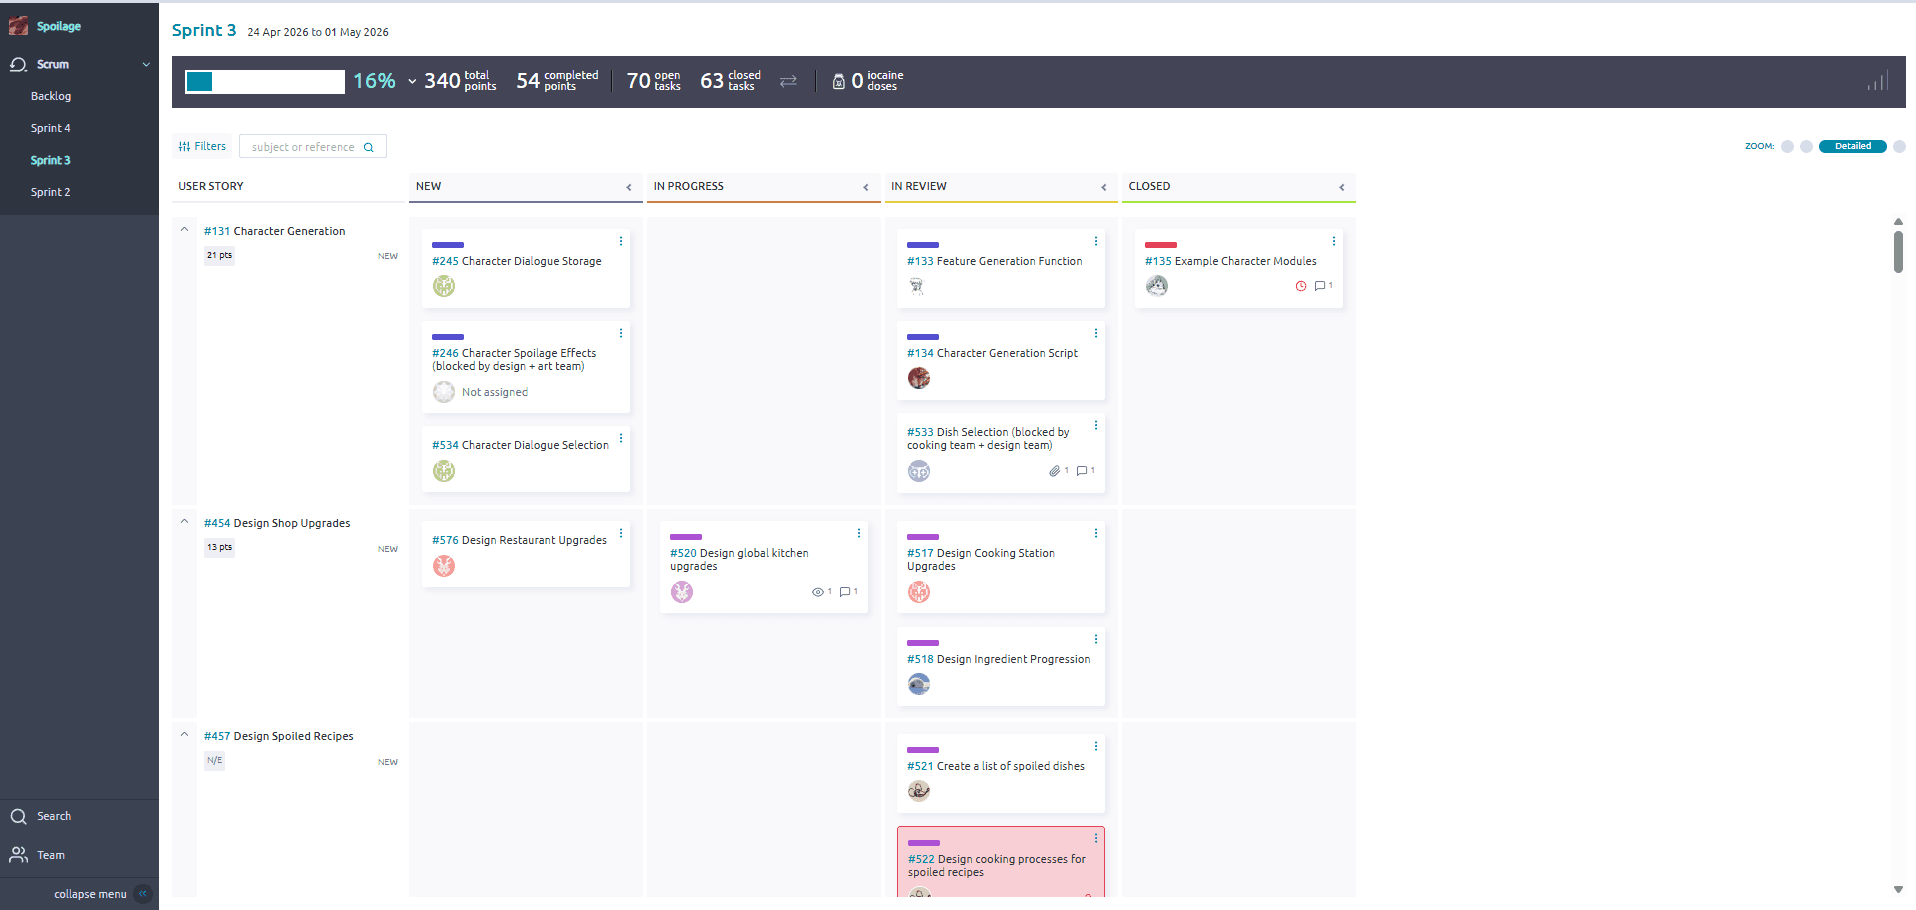Select the Detailed zoom level
The width and height of the screenshot is (1916, 910).
1852,146
